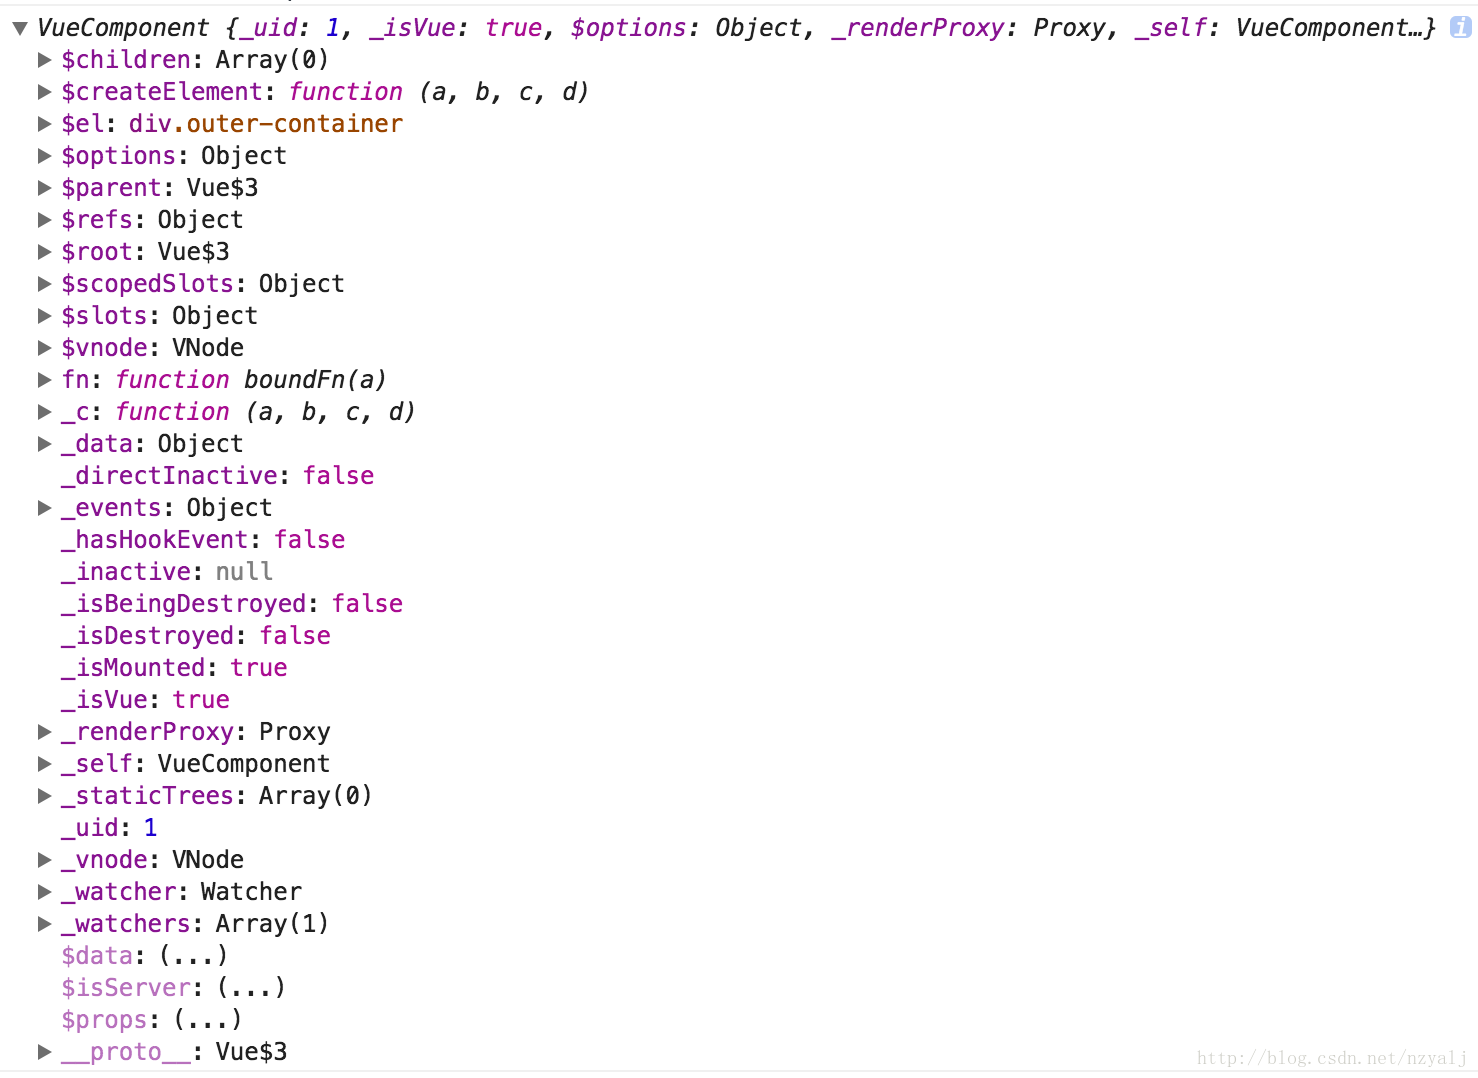Expand the $parent Vue$3 property

pos(44,188)
